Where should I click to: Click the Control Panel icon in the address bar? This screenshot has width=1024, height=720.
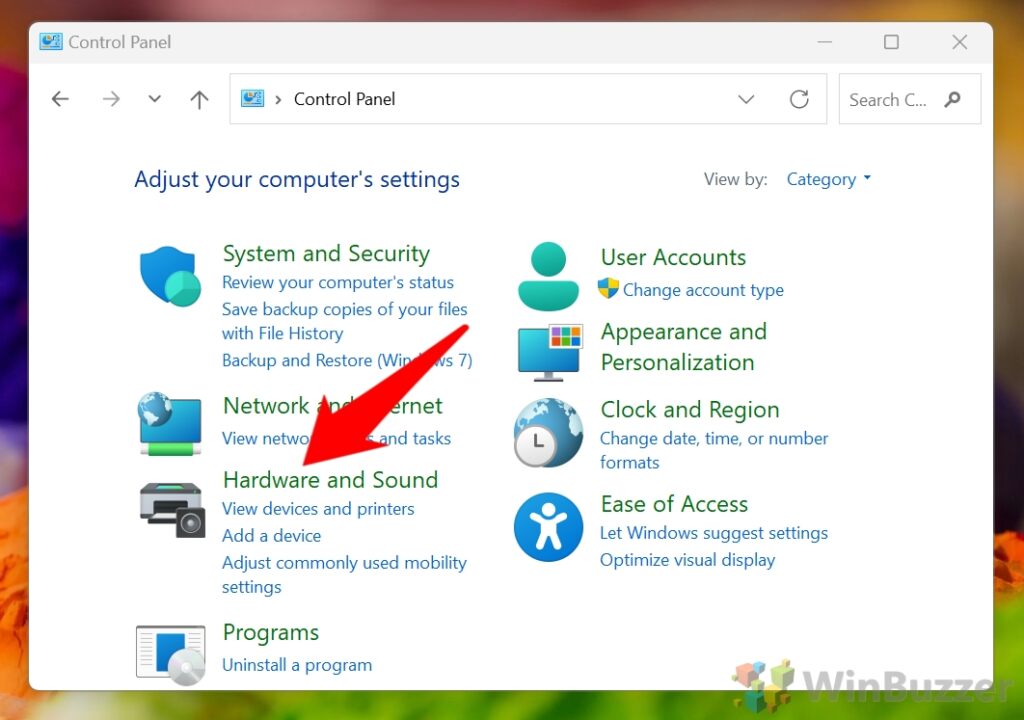click(x=252, y=98)
